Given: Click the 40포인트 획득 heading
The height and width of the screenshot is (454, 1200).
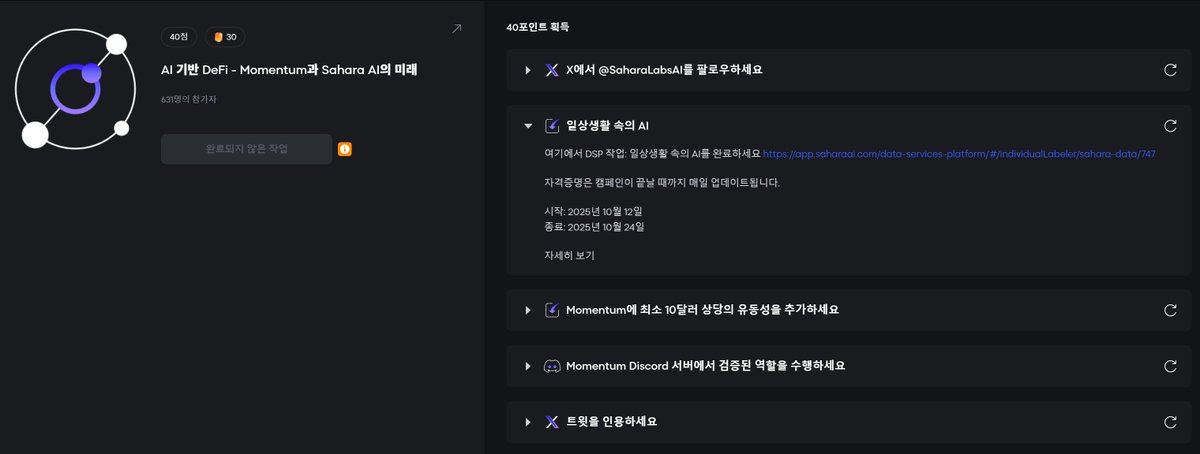Looking at the screenshot, I should click(x=539, y=27).
